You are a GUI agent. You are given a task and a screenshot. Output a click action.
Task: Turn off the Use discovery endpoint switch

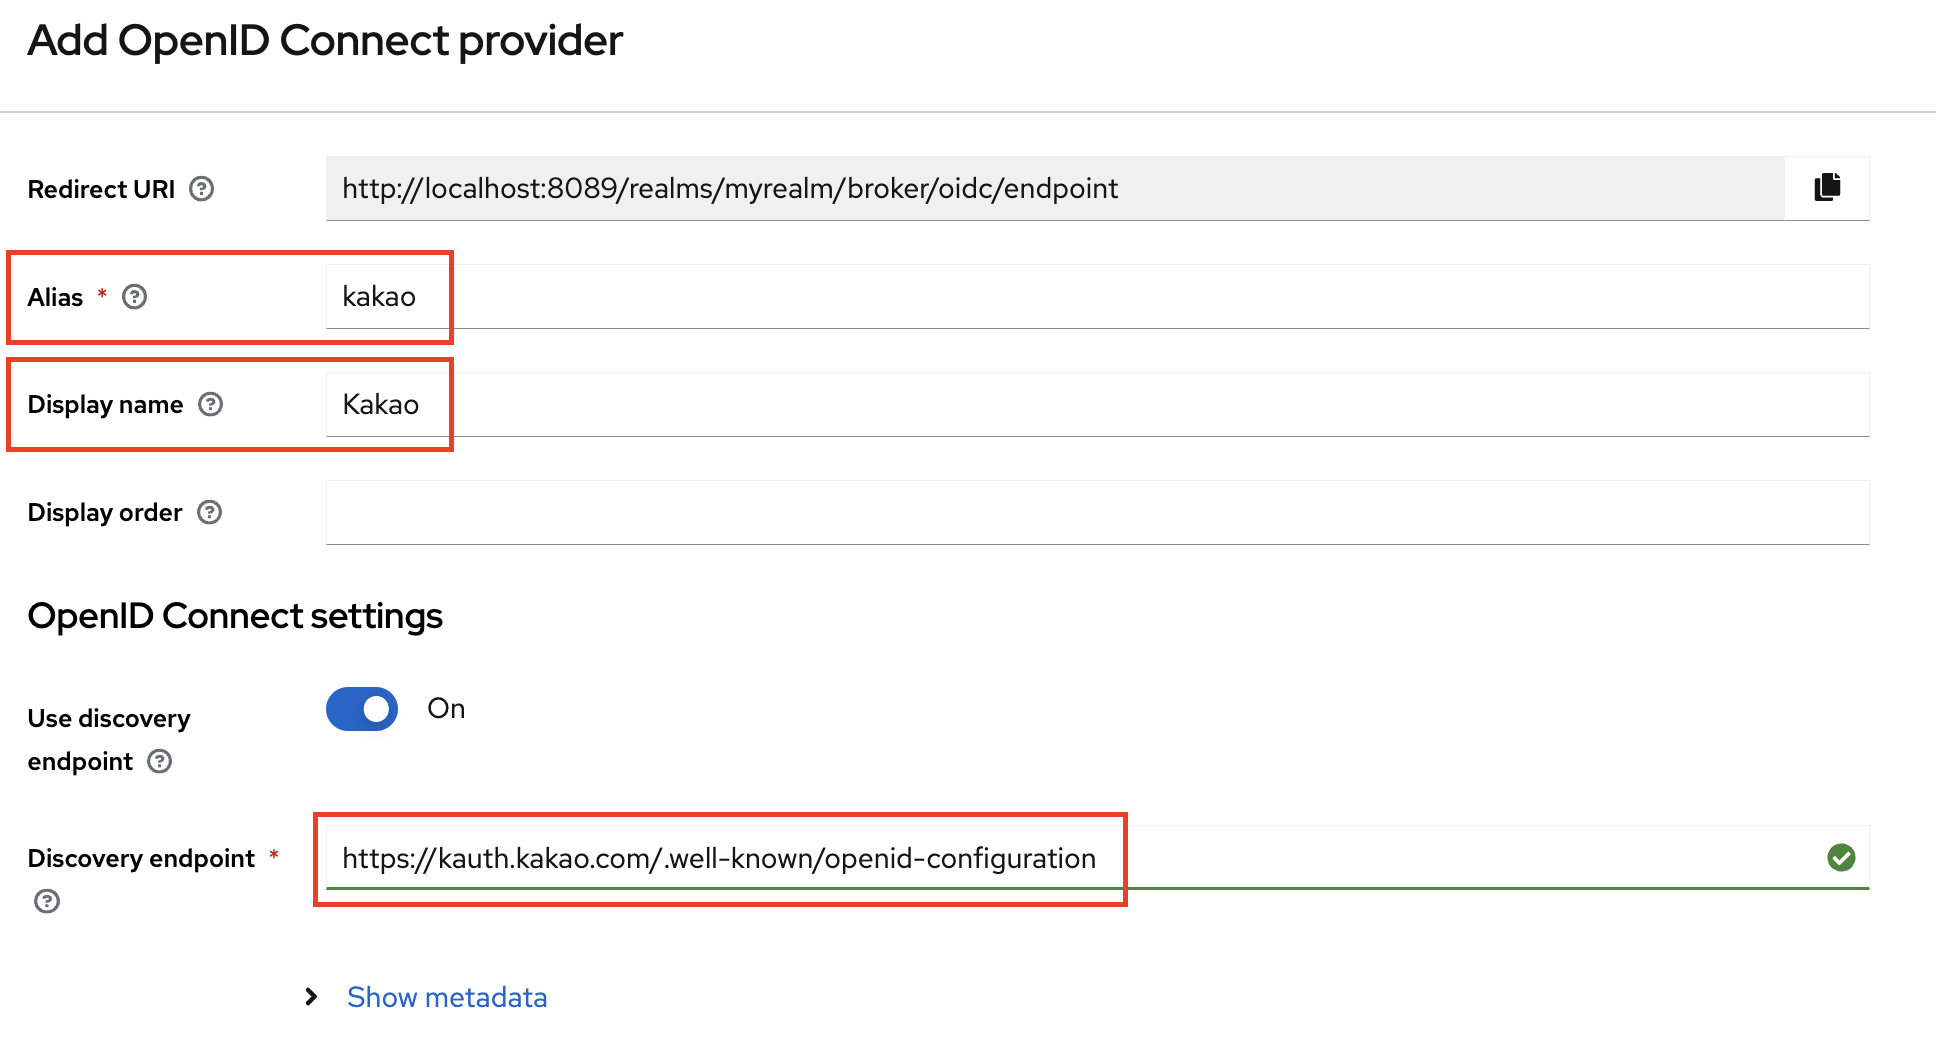click(x=362, y=709)
